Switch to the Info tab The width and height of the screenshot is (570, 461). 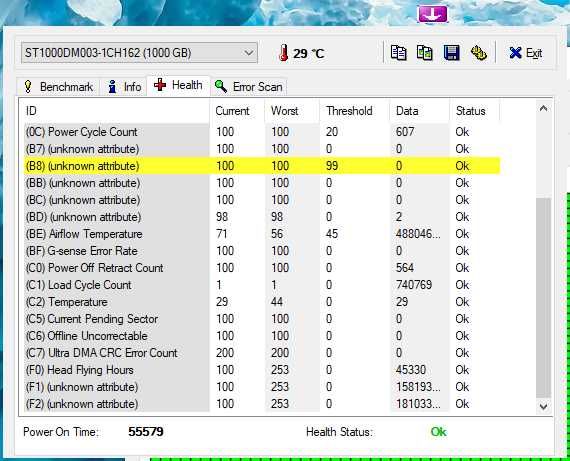tap(124, 87)
